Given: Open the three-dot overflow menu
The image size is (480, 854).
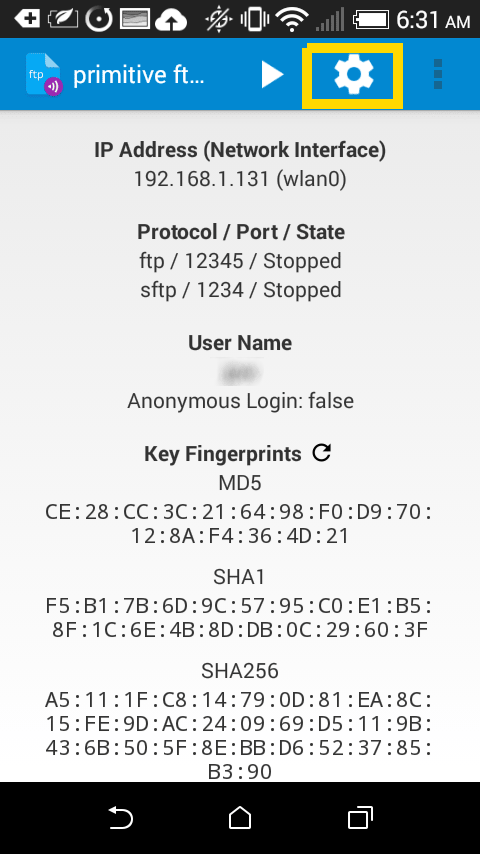Looking at the screenshot, I should pyautogui.click(x=438, y=74).
